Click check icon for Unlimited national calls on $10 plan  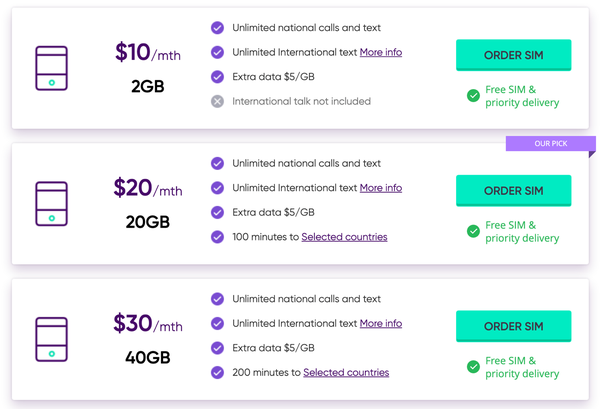coord(217,28)
